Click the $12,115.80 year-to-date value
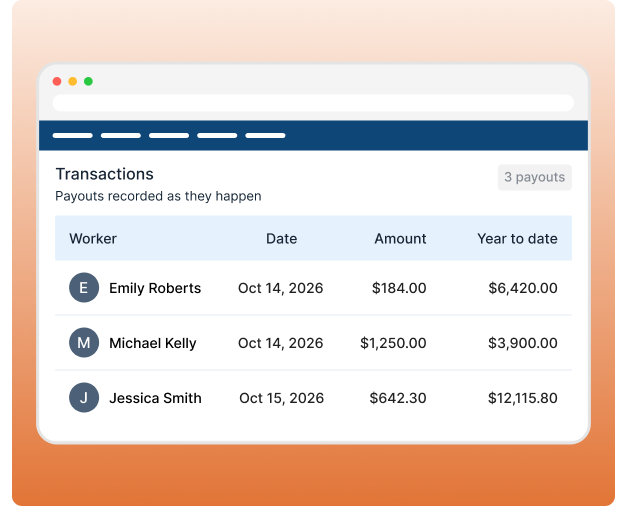Image resolution: width=627 pixels, height=506 pixels. point(523,398)
